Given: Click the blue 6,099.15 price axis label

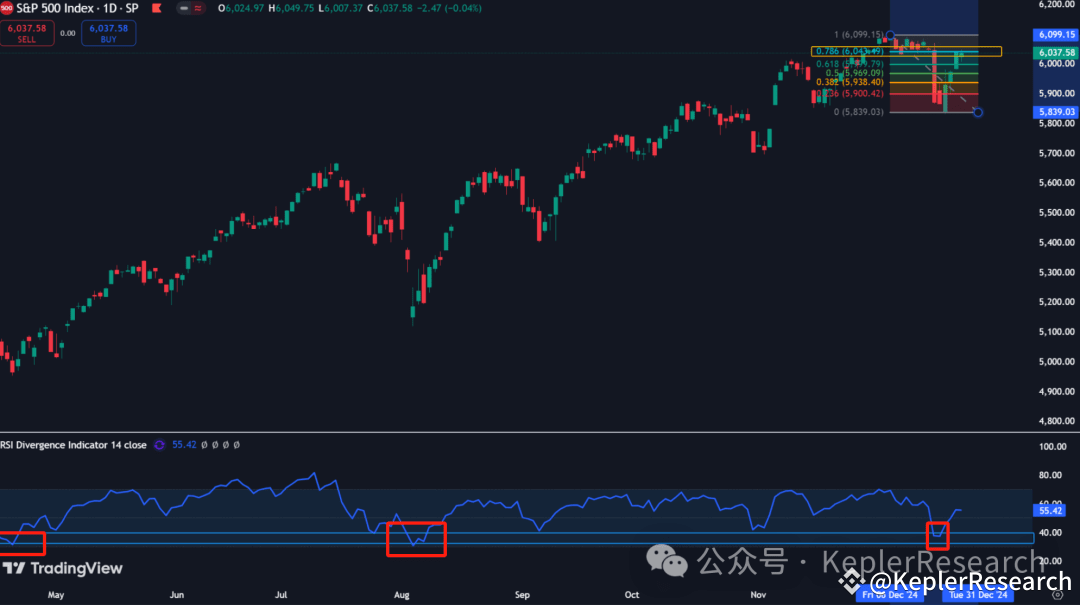Looking at the screenshot, I should (1056, 34).
